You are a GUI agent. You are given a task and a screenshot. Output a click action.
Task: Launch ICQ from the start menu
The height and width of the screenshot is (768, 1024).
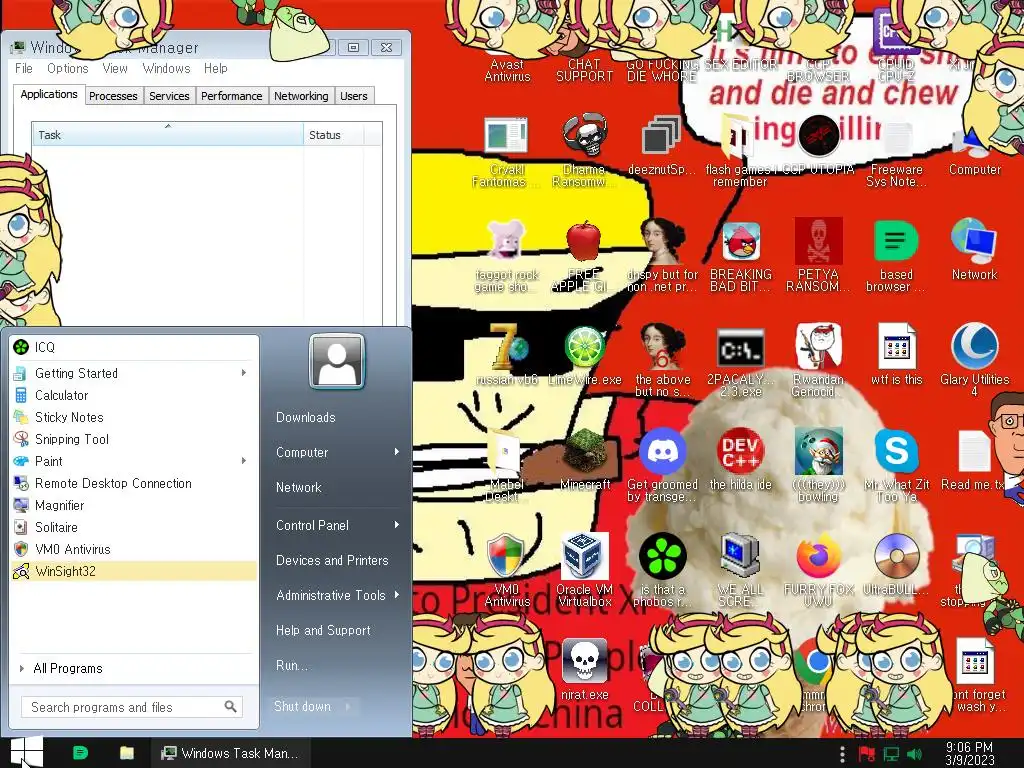pyautogui.click(x=135, y=347)
